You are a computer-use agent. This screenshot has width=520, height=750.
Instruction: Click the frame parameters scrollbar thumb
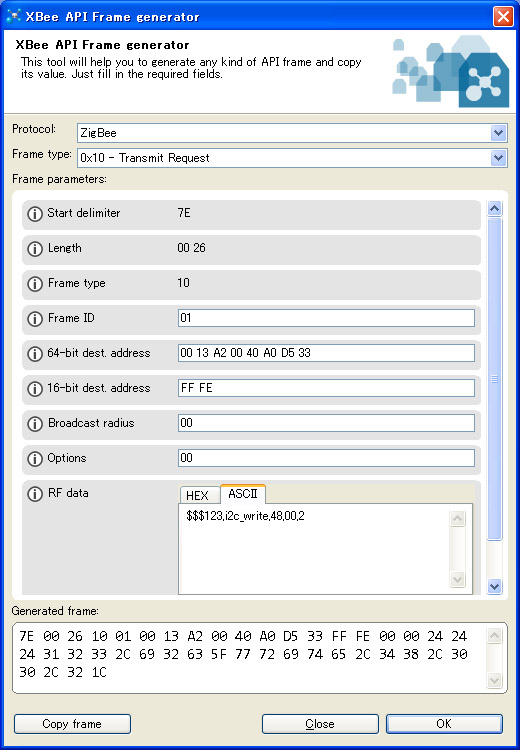(494, 379)
